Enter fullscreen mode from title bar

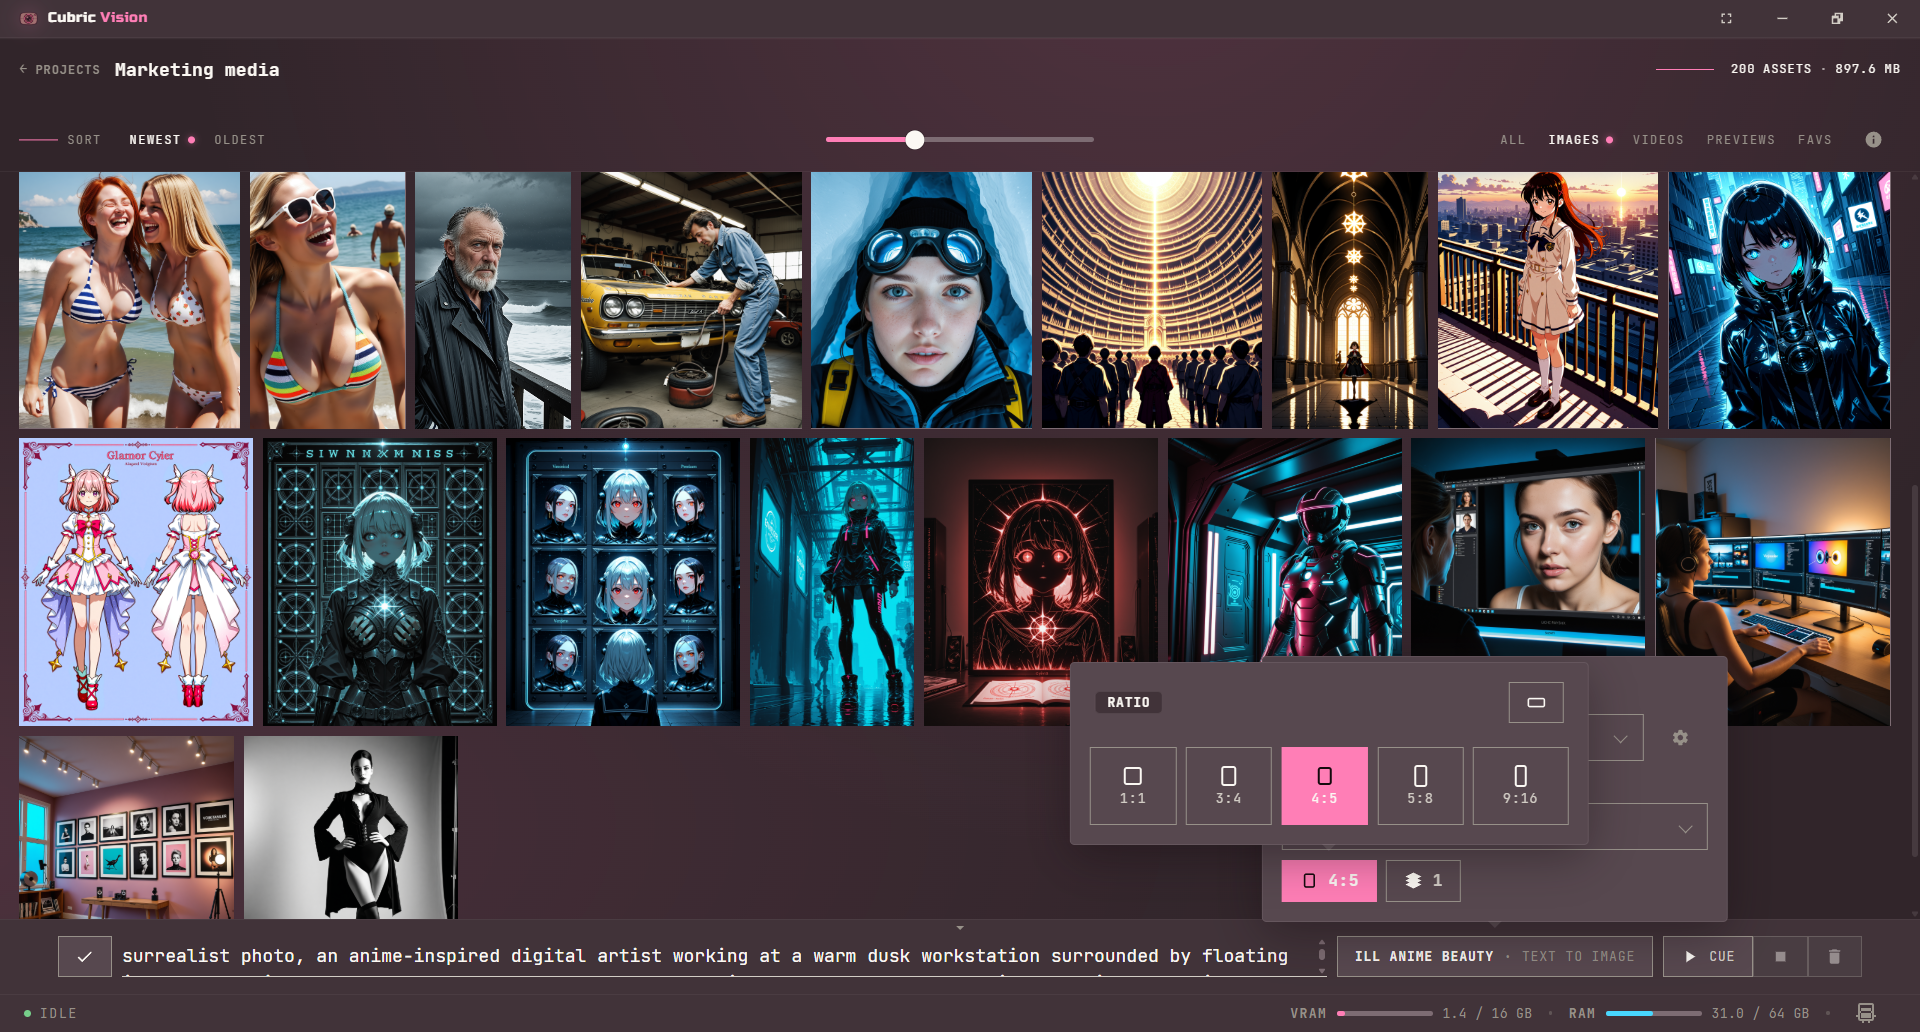1726,18
